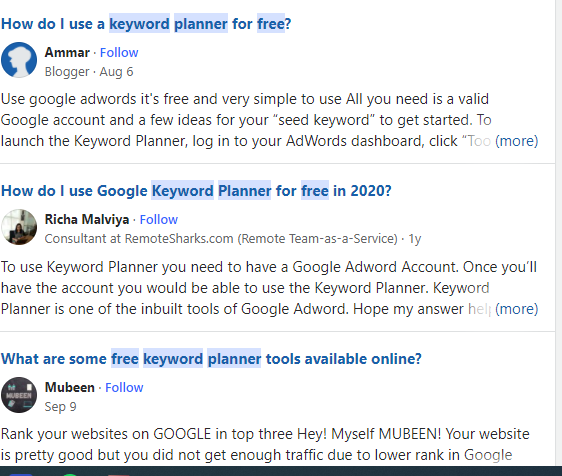Screen dimensions: 562x476
Task: Open Ammar's answer via Aug 6 timestamp
Action: [116, 72]
